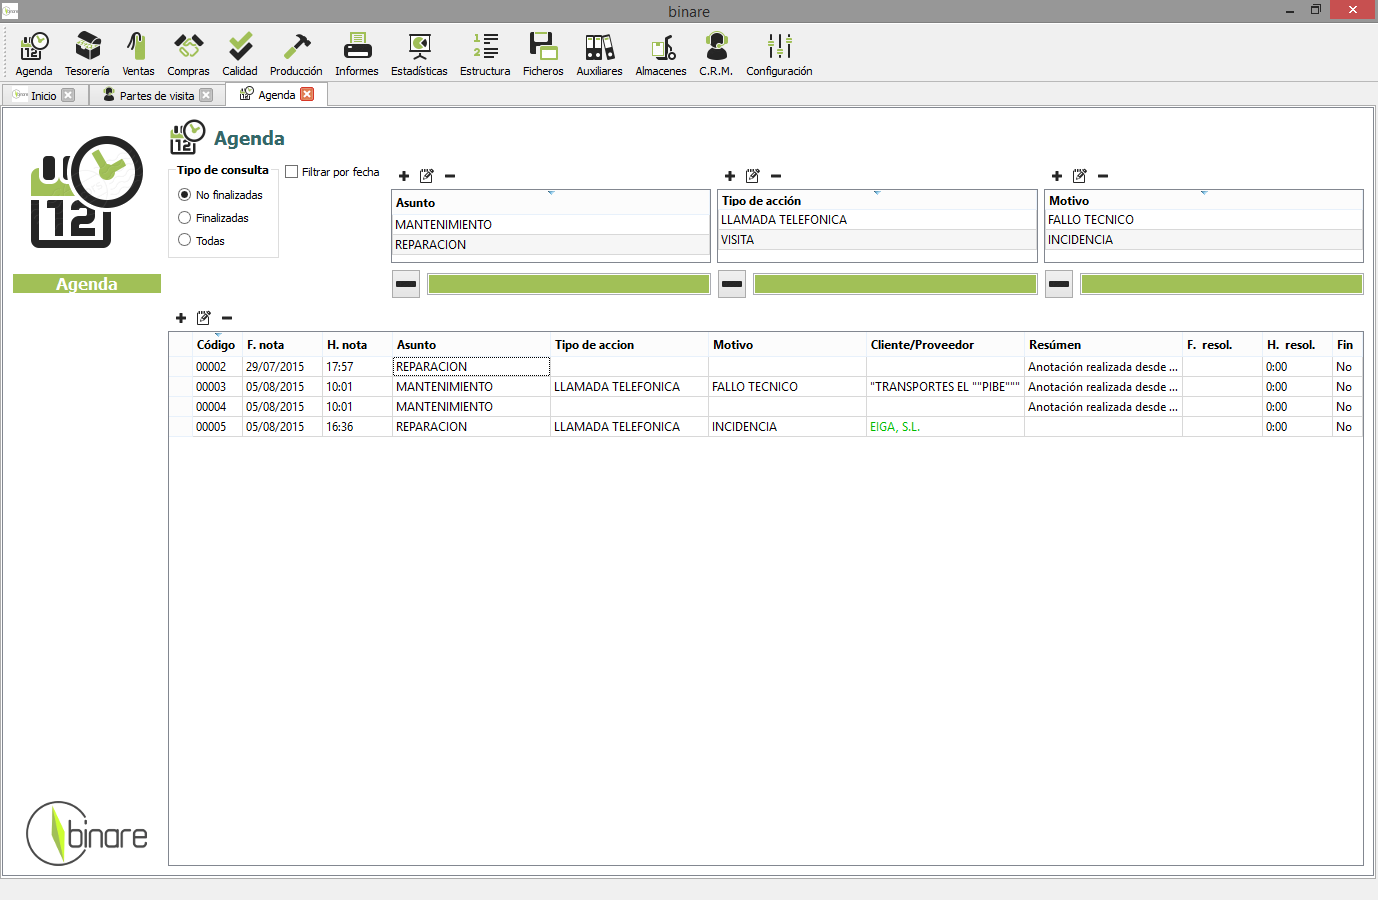Select the Todas option
This screenshot has width=1378, height=900.
tap(201, 241)
